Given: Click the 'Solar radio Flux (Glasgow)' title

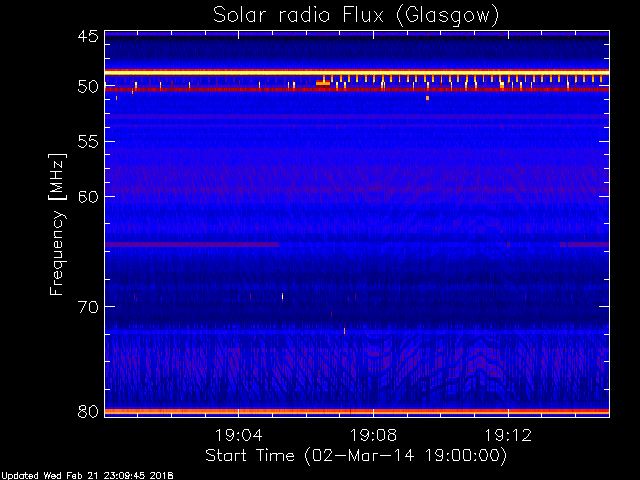Looking at the screenshot, I should coord(356,16).
